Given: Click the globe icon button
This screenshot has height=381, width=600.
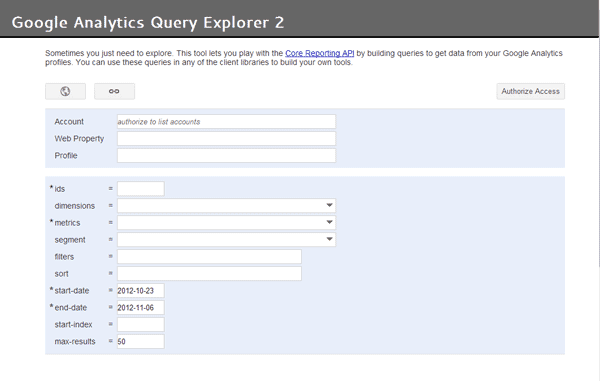Looking at the screenshot, I should pos(65,91).
